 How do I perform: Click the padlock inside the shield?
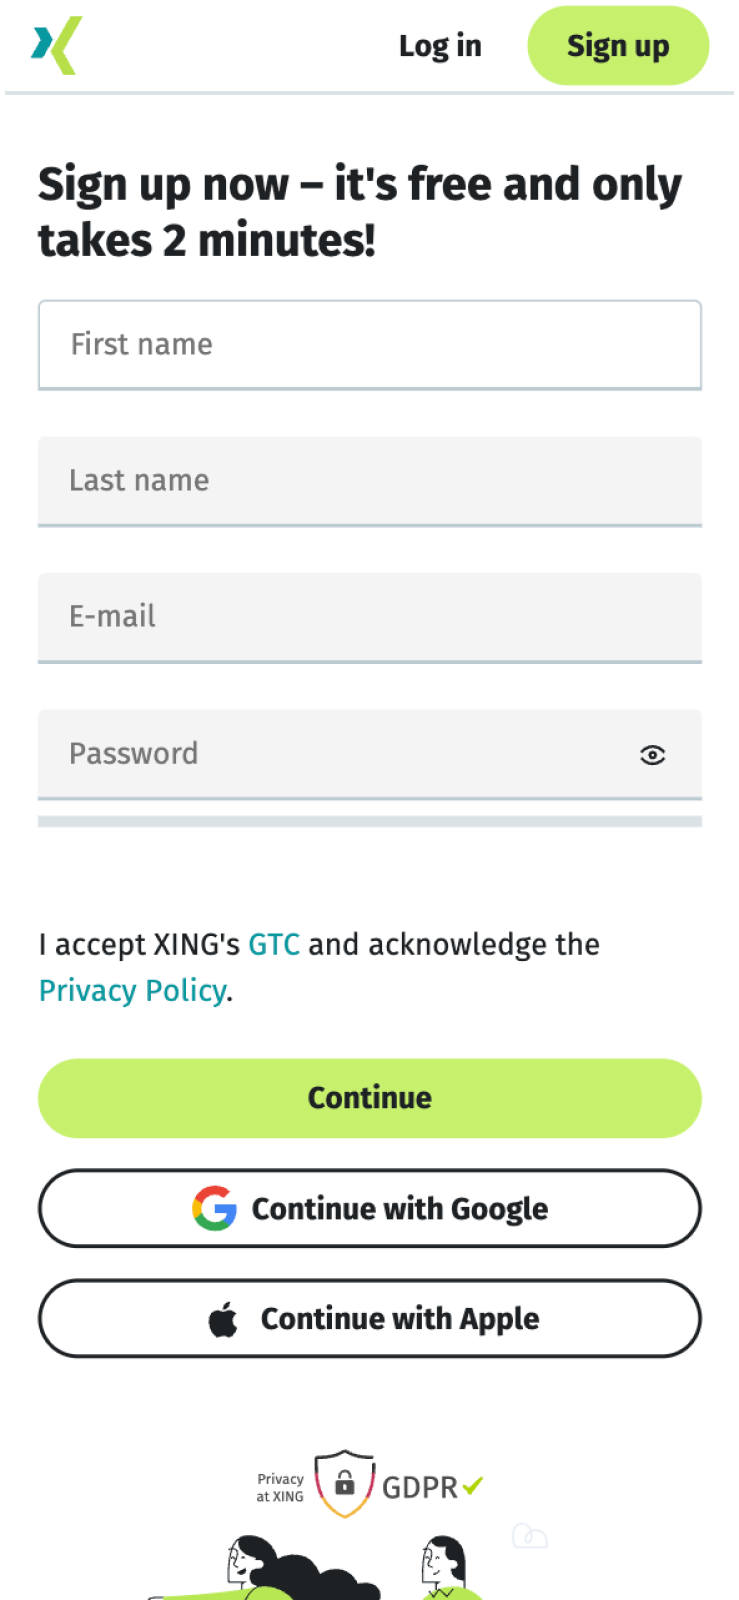pos(344,1484)
